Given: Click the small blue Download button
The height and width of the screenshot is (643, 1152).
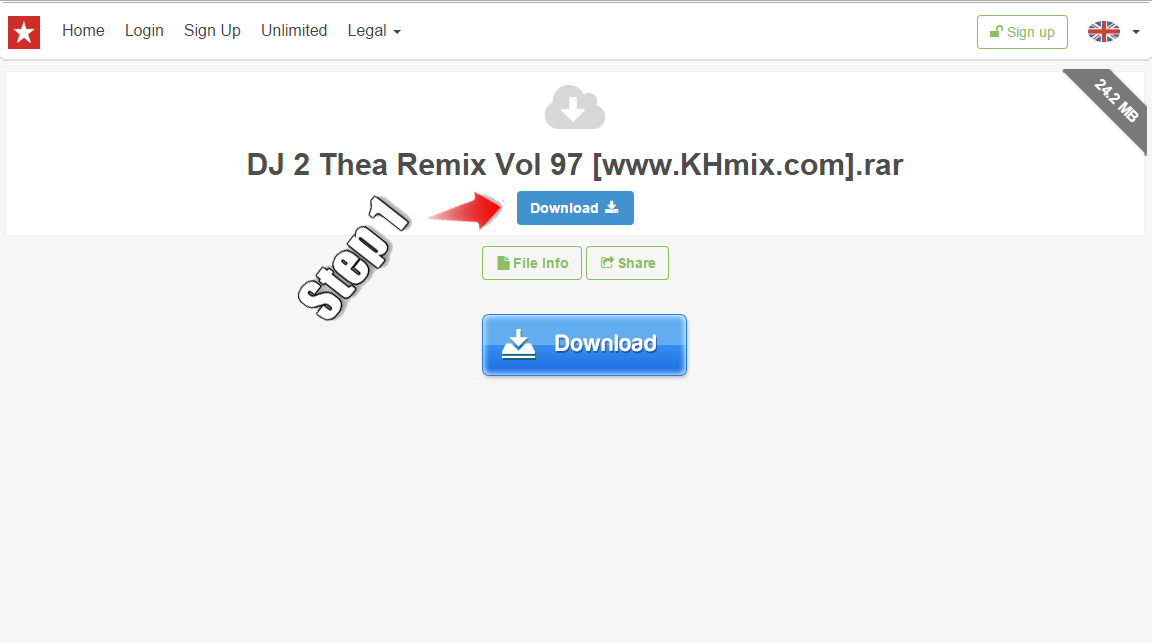Looking at the screenshot, I should pos(575,208).
